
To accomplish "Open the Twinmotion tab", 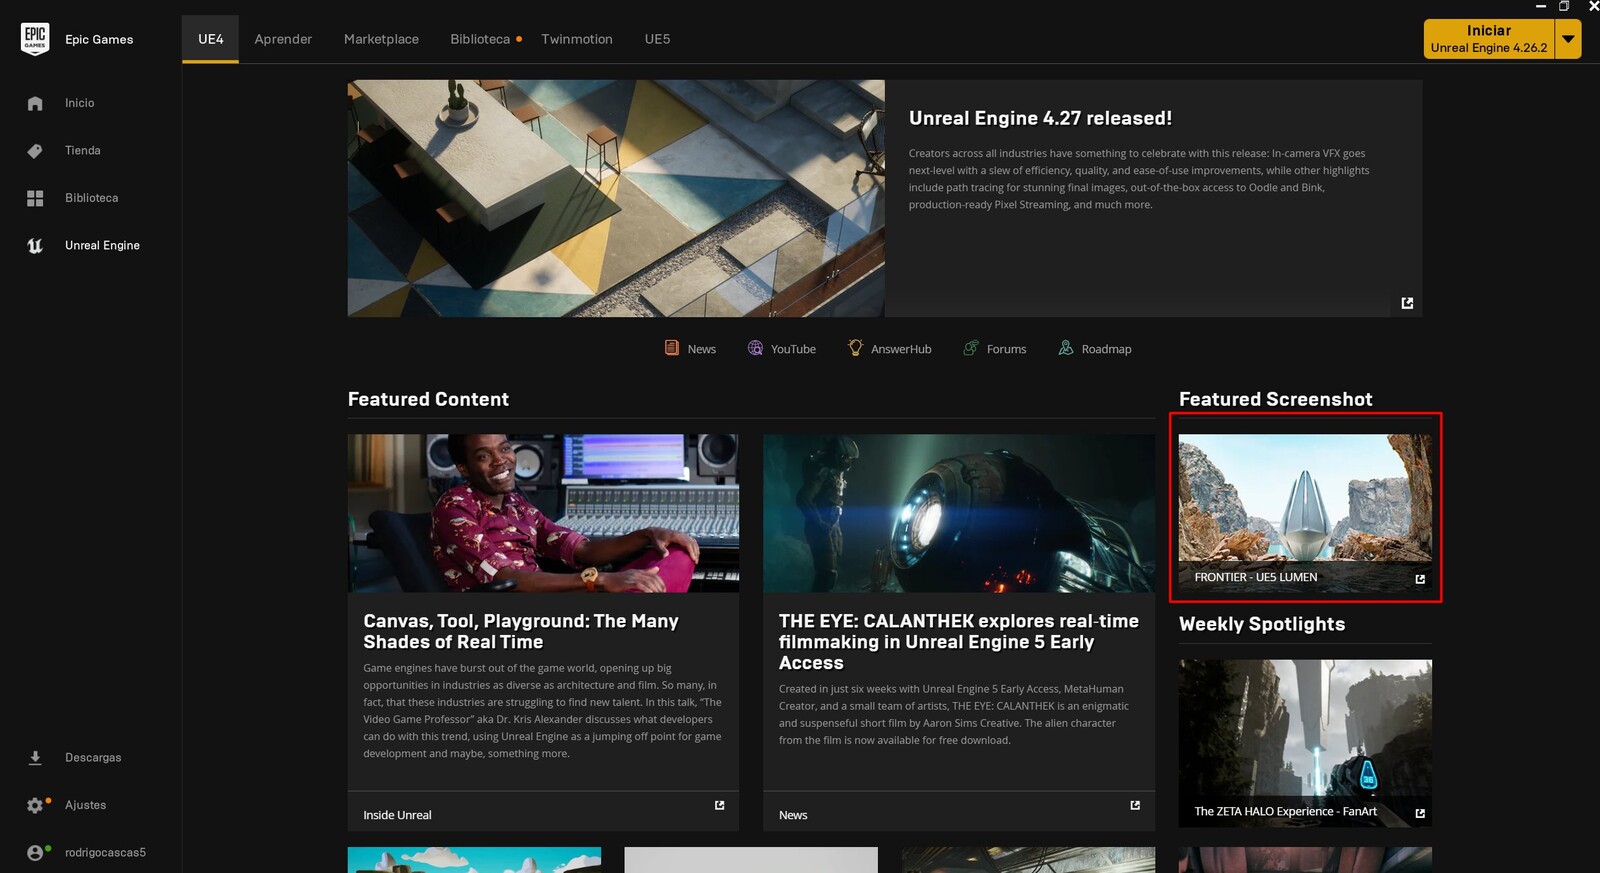I will point(577,39).
